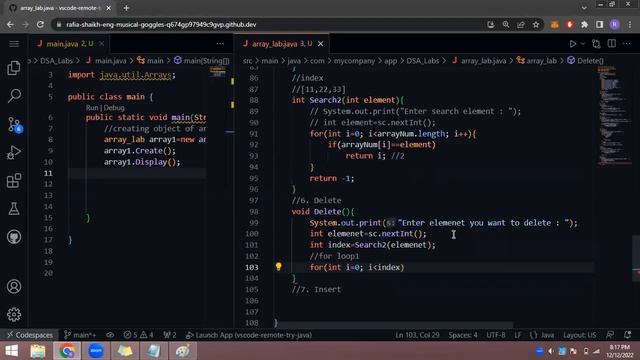The image size is (640, 360).
Task: Go back in browser history
Action: click(10, 24)
